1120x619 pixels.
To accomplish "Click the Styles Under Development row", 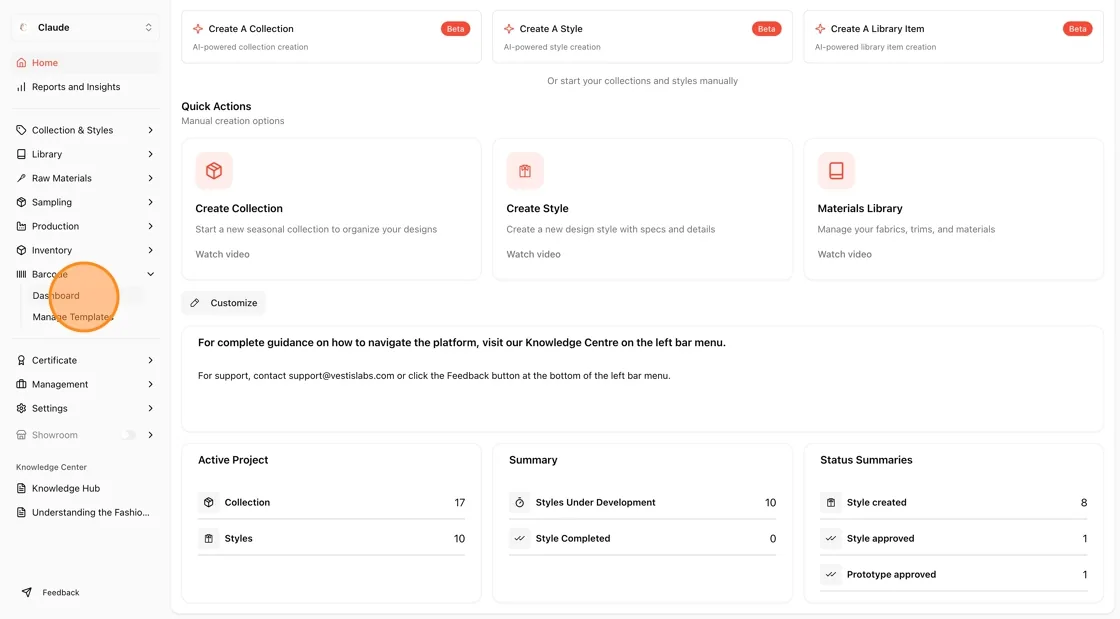I will [642, 503].
